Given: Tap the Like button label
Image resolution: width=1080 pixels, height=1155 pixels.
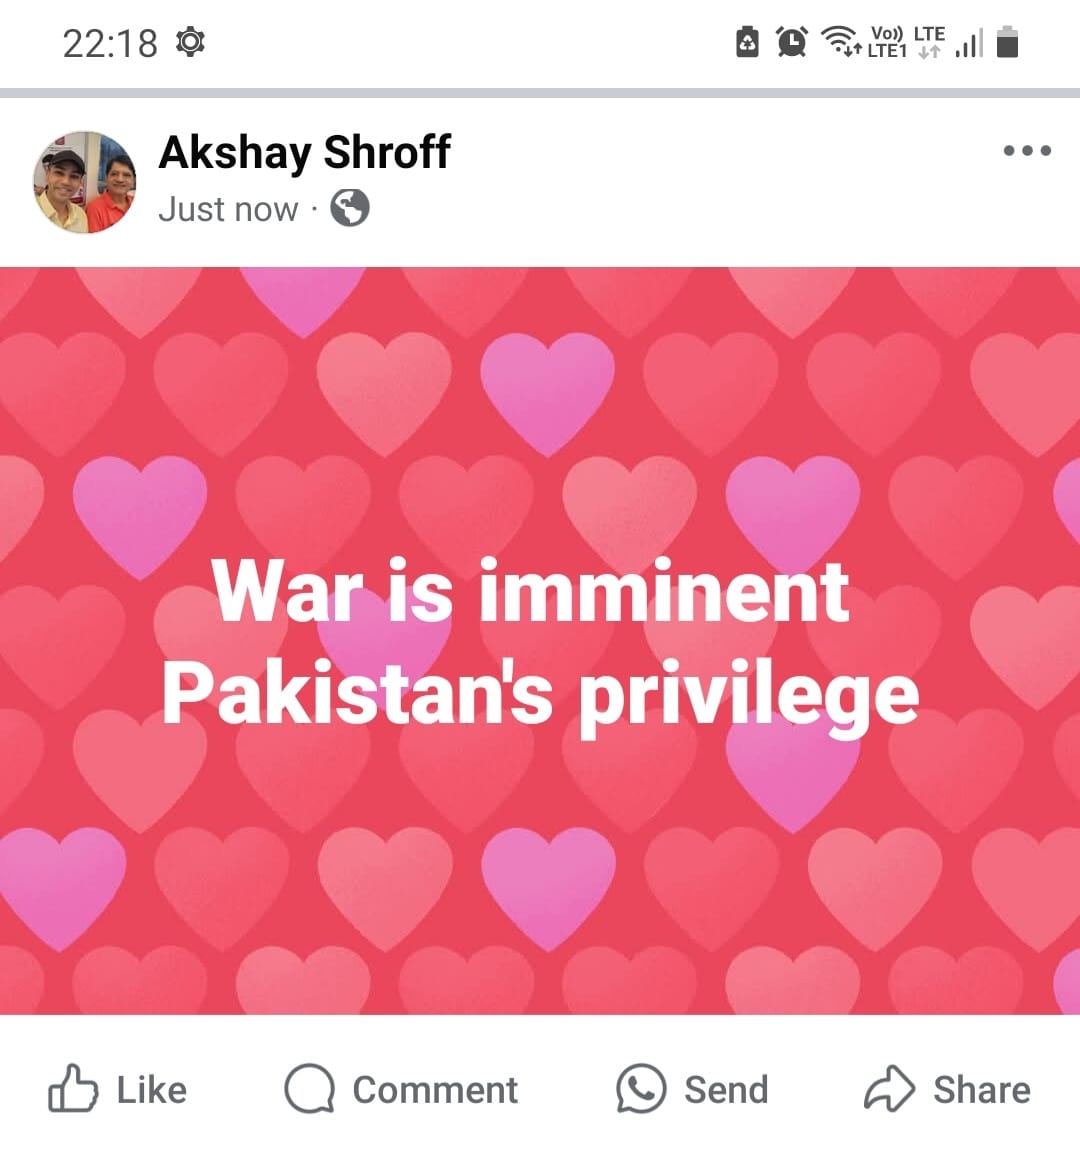Looking at the screenshot, I should point(152,1089).
